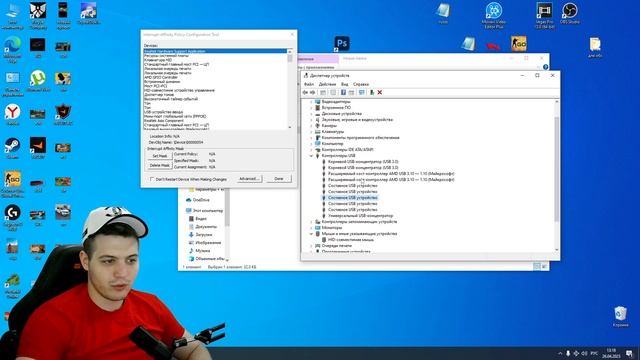Viewport: 640px width, 360px height.
Task: Click the Advanced... button
Action: coord(249,179)
